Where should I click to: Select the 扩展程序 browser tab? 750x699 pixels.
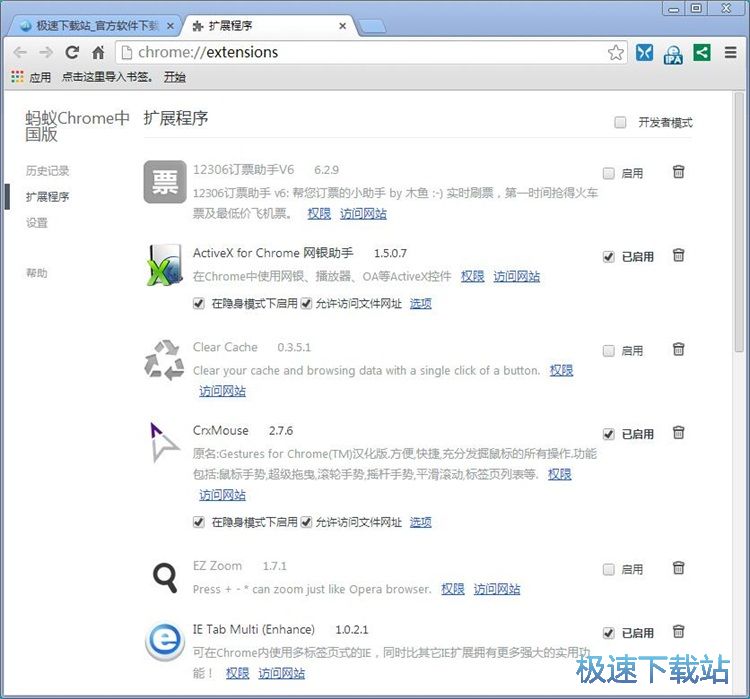tap(268, 26)
